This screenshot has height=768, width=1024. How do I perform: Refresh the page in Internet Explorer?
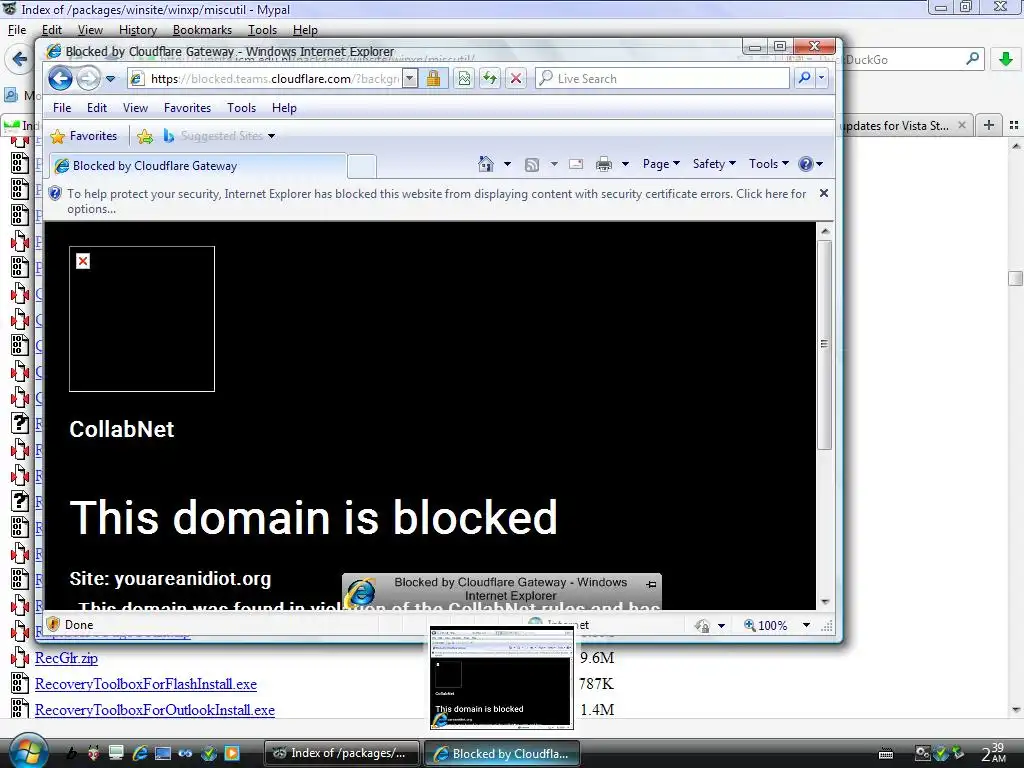coord(490,78)
